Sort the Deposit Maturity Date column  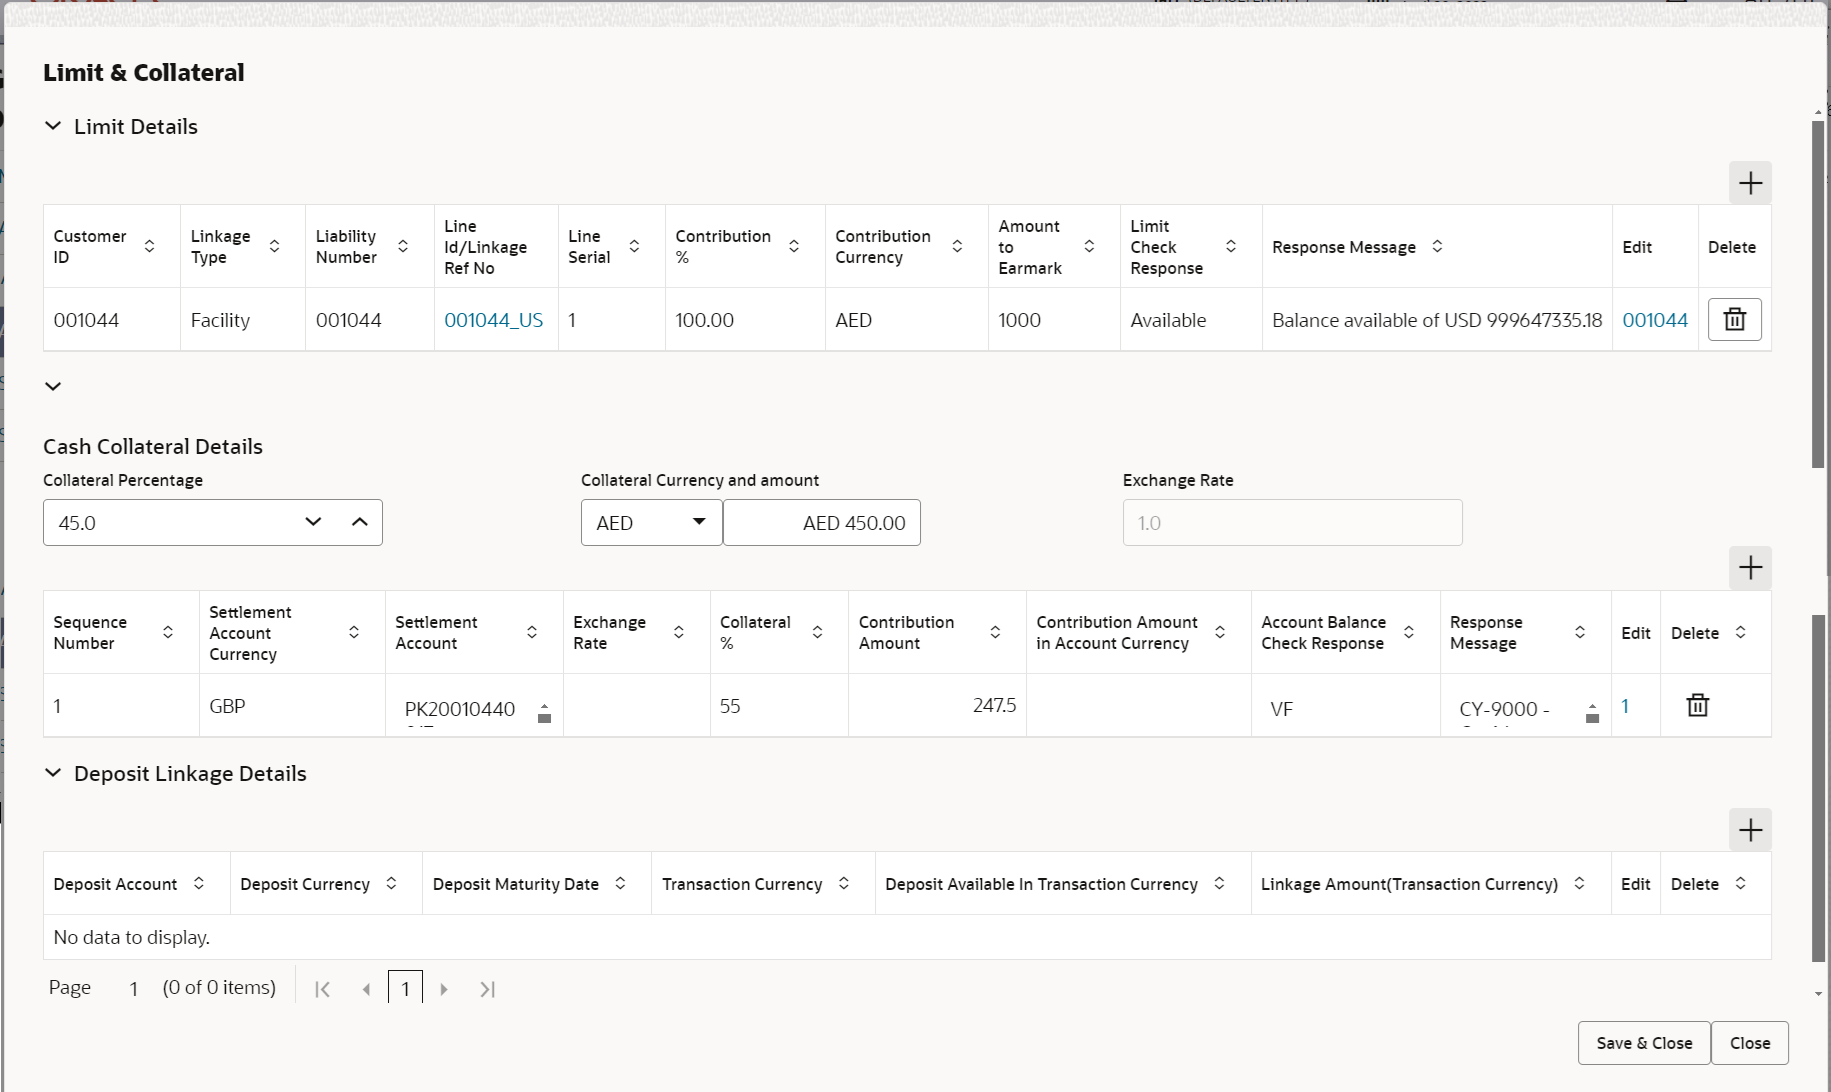620,883
